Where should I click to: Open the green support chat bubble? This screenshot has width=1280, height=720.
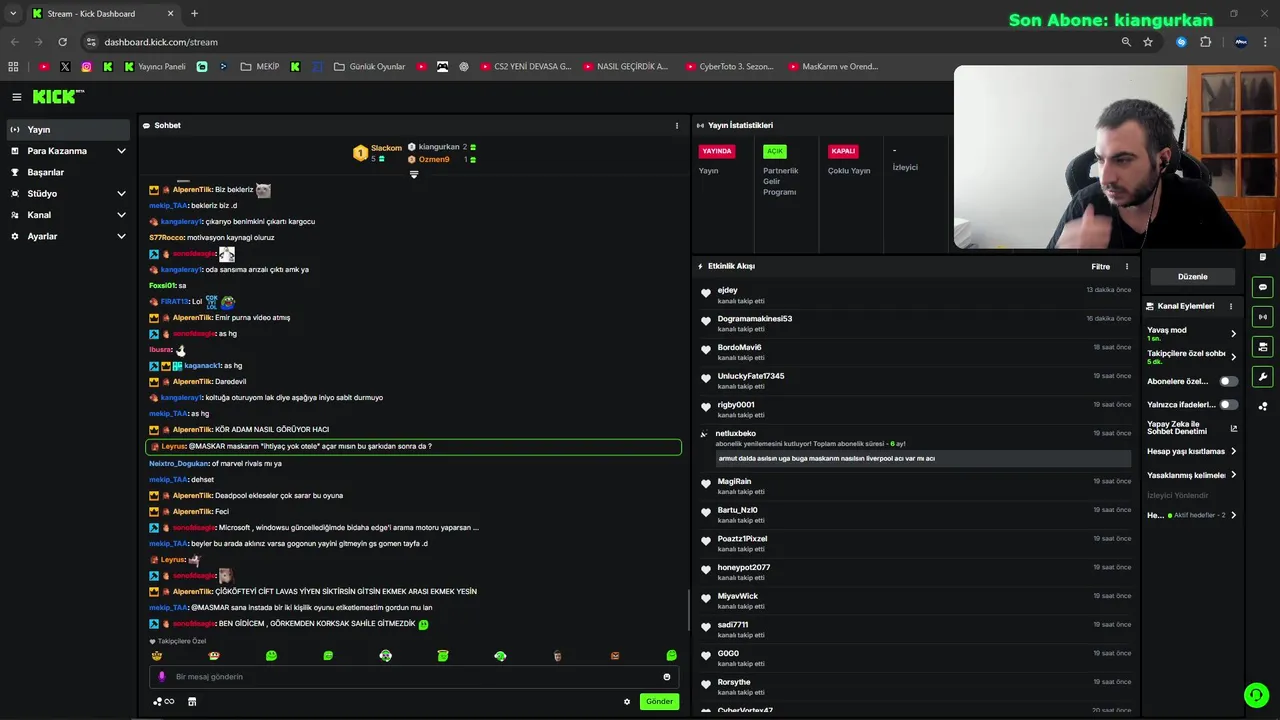(1255, 694)
